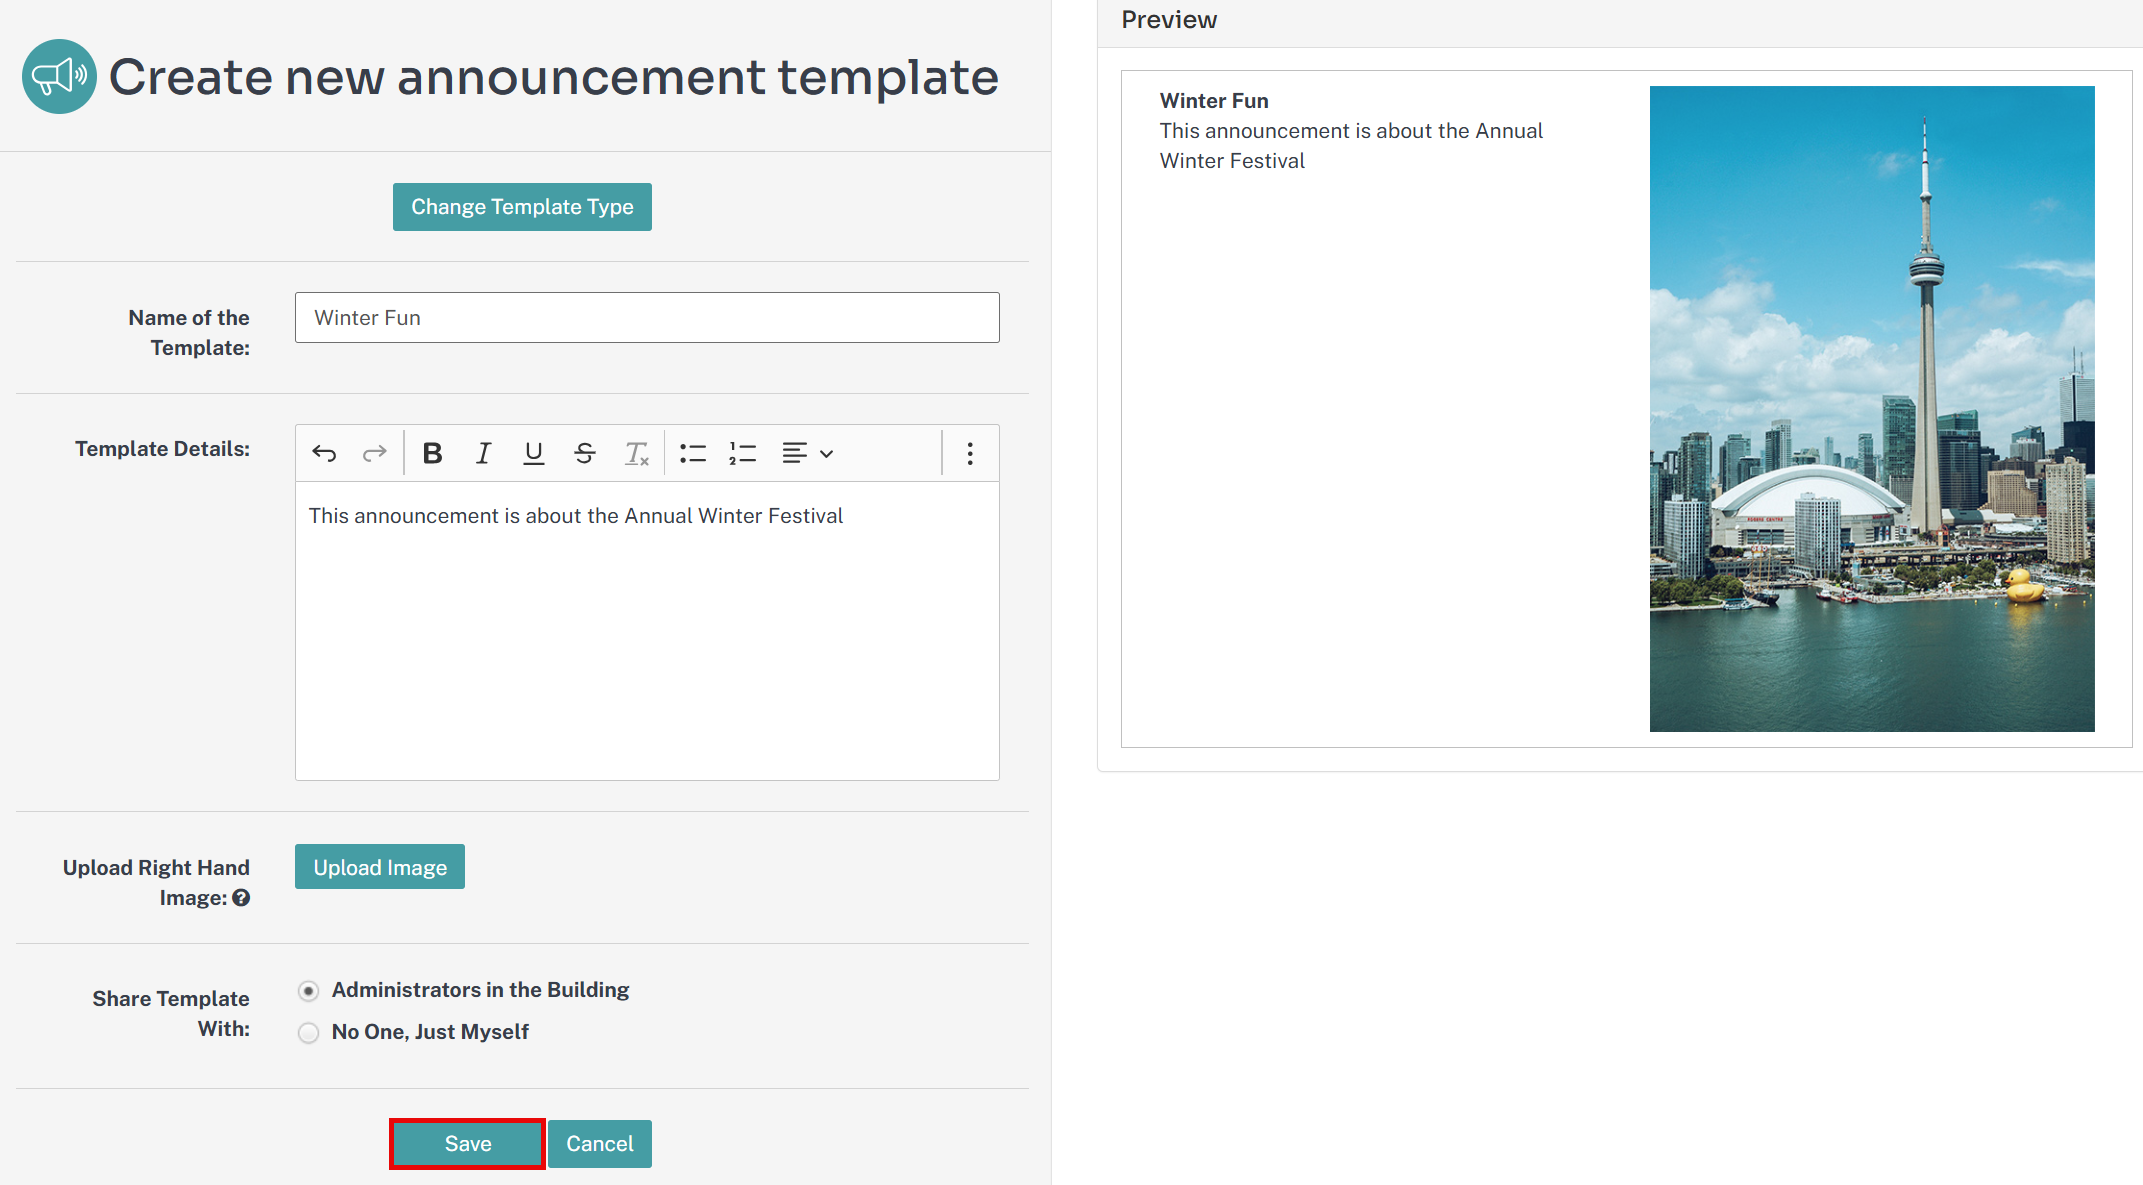Clear text formatting icon
2143x1185 pixels.
point(636,454)
